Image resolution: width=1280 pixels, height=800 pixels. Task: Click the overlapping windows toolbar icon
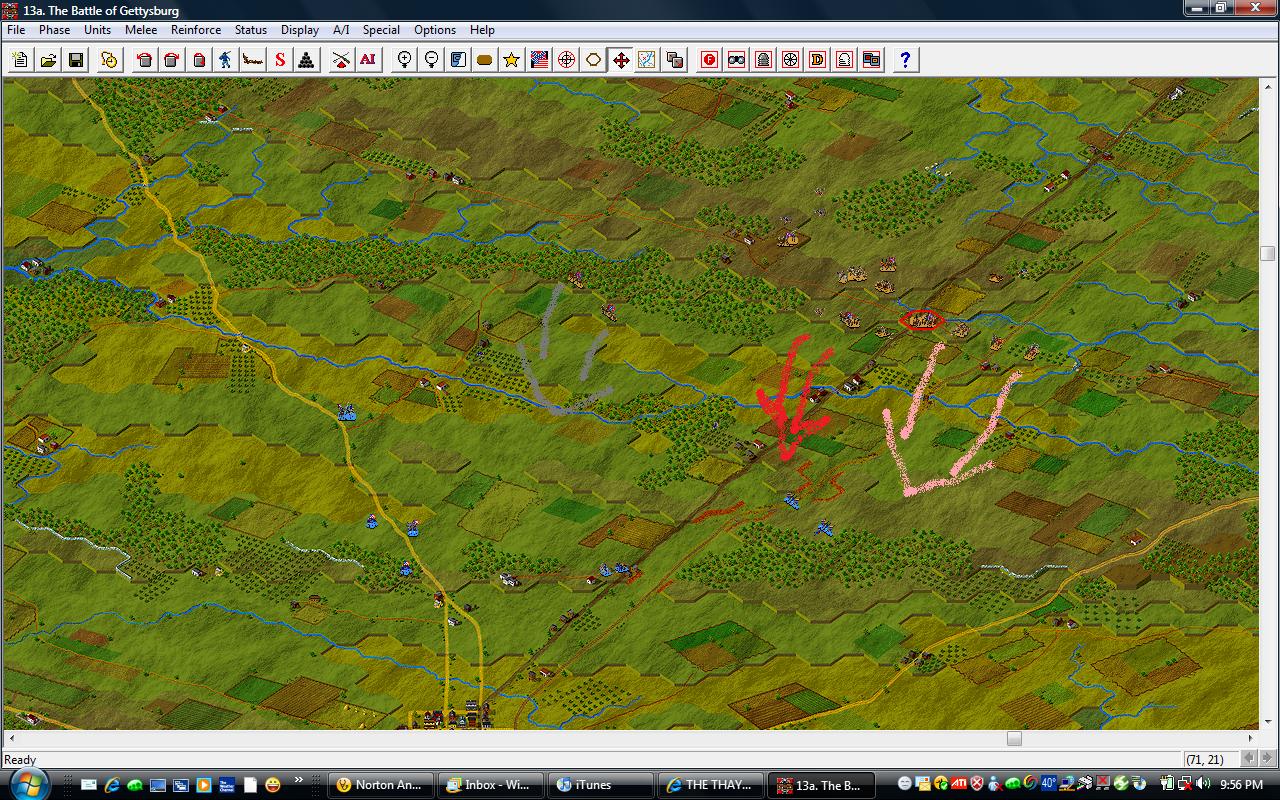[x=872, y=60]
